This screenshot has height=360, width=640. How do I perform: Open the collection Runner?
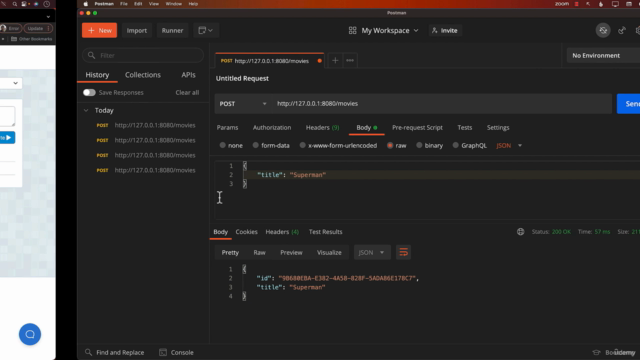click(x=172, y=30)
